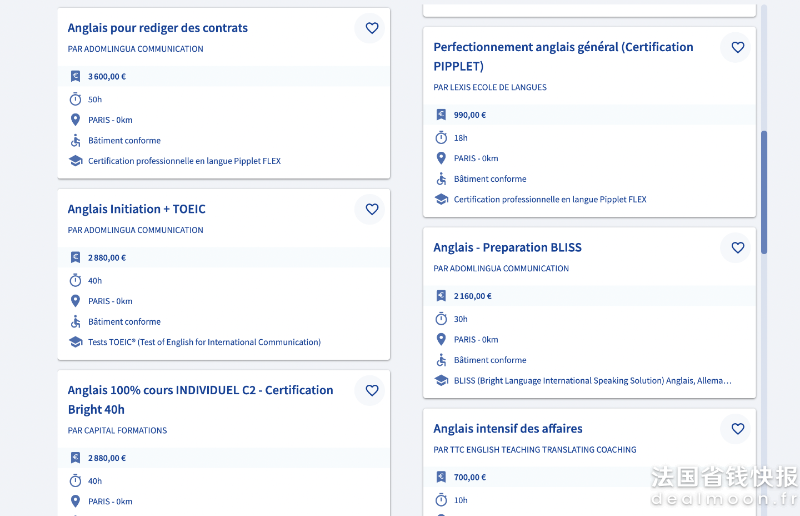This screenshot has height=516, width=800.
Task: Select the BLISS (Bright Language International...) text
Action: coord(593,381)
